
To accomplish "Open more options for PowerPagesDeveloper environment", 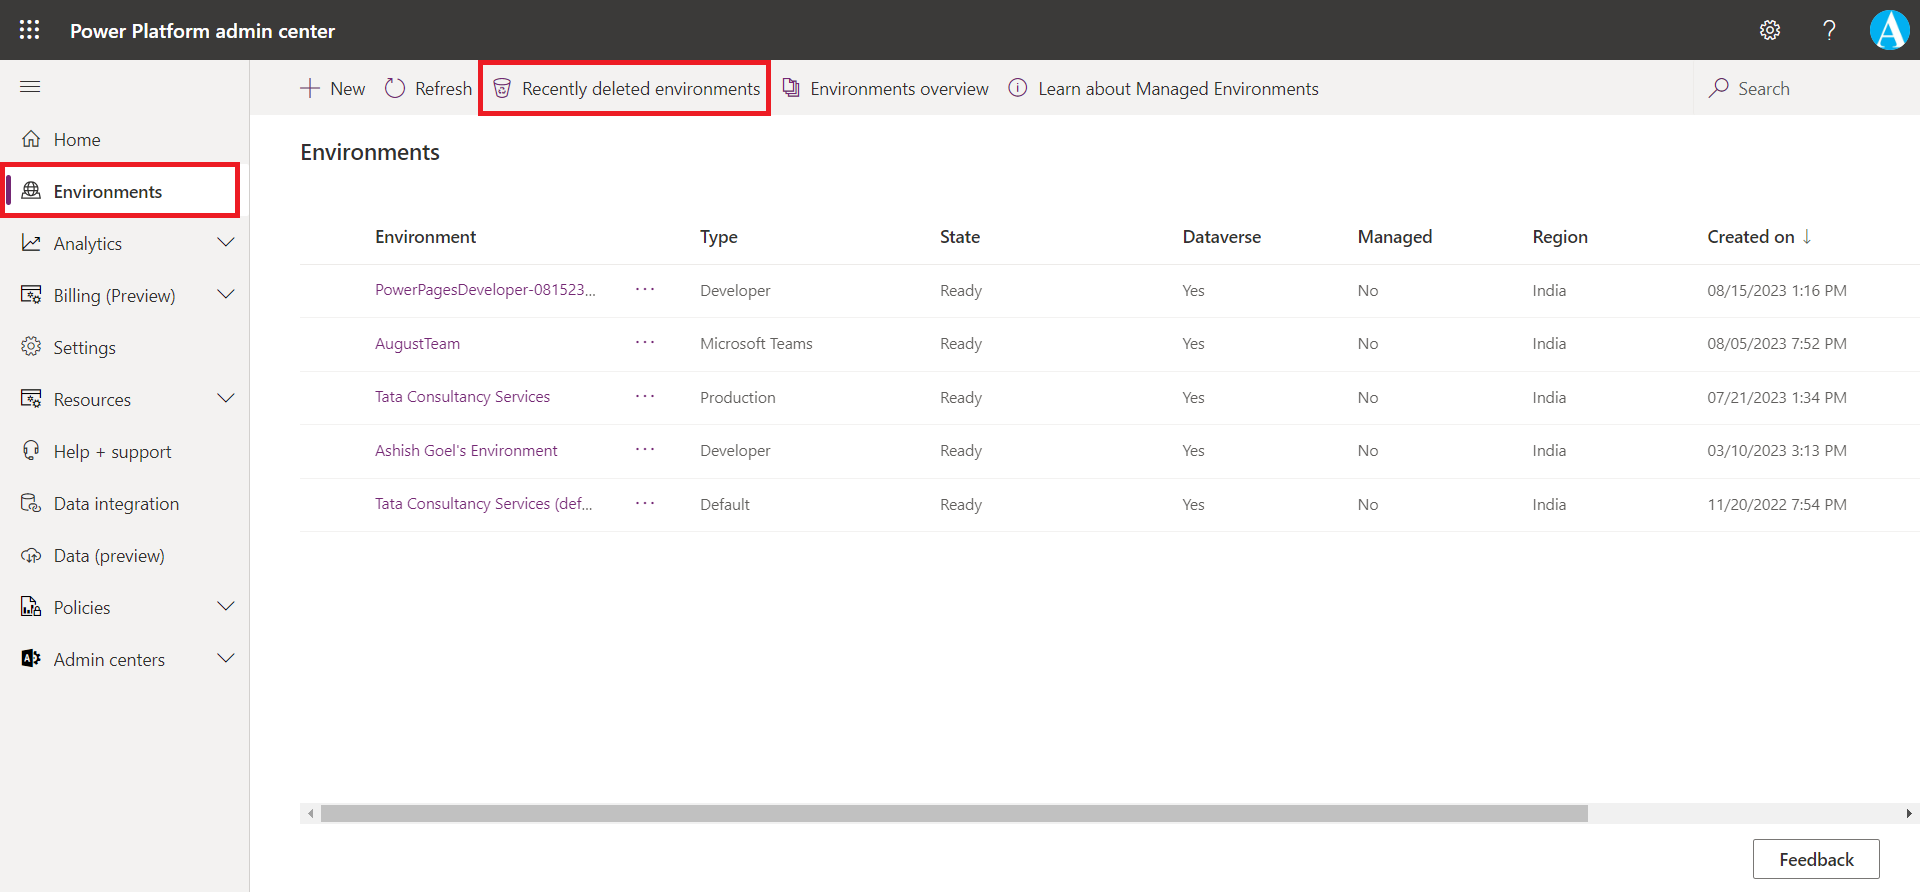I will [x=645, y=290].
